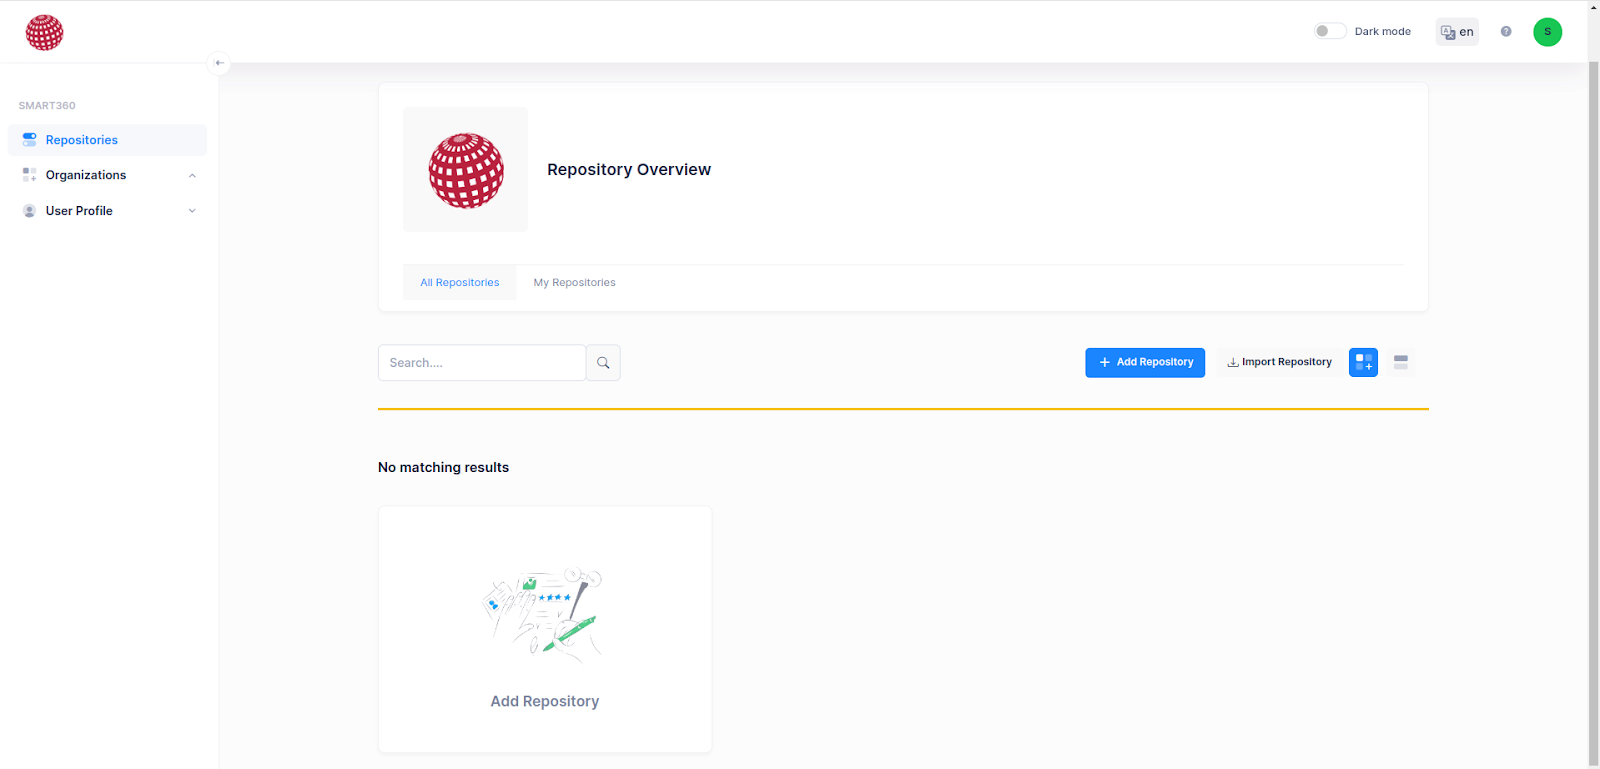Image resolution: width=1600 pixels, height=769 pixels.
Task: Click the Add Repository card label
Action: (545, 702)
